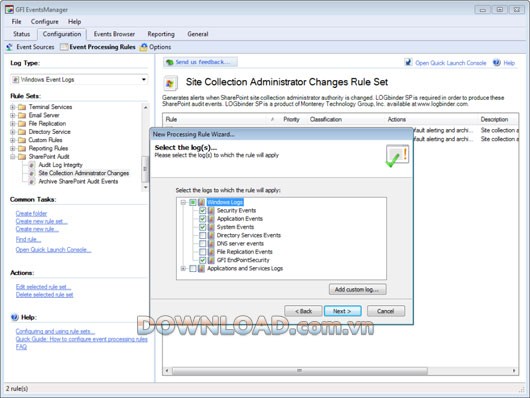Click the GFI EndPointSecurity log icon
530x398 pixels.
(211, 260)
